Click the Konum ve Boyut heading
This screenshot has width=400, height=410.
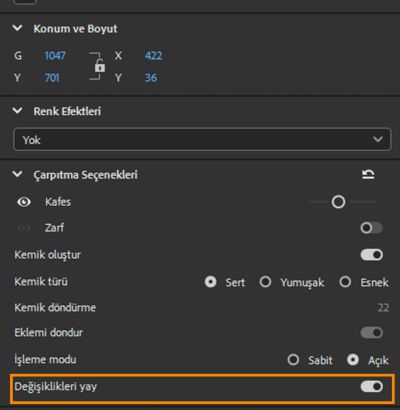point(75,29)
